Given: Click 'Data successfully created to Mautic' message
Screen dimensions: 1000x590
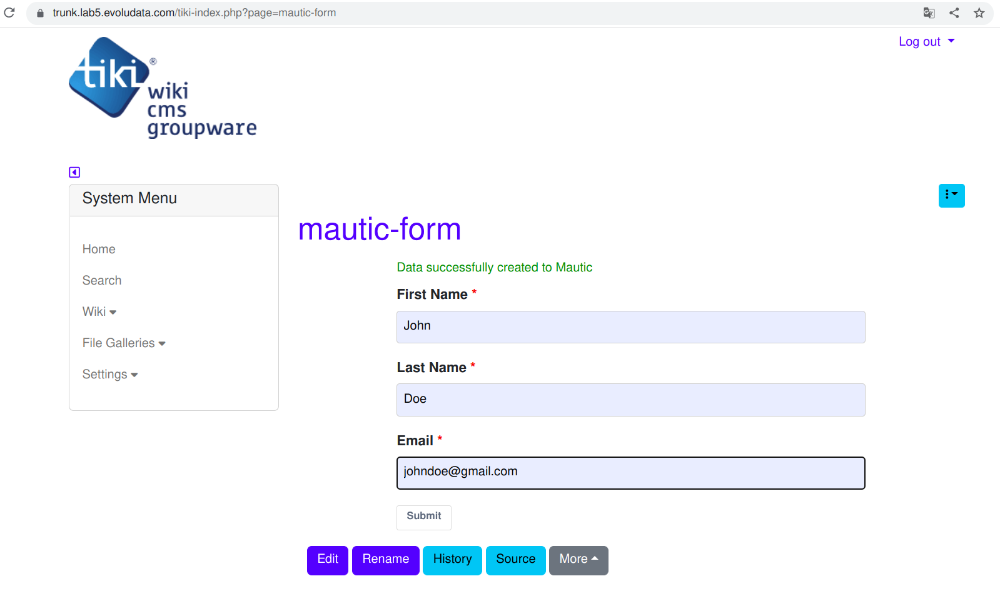Looking at the screenshot, I should tap(494, 267).
